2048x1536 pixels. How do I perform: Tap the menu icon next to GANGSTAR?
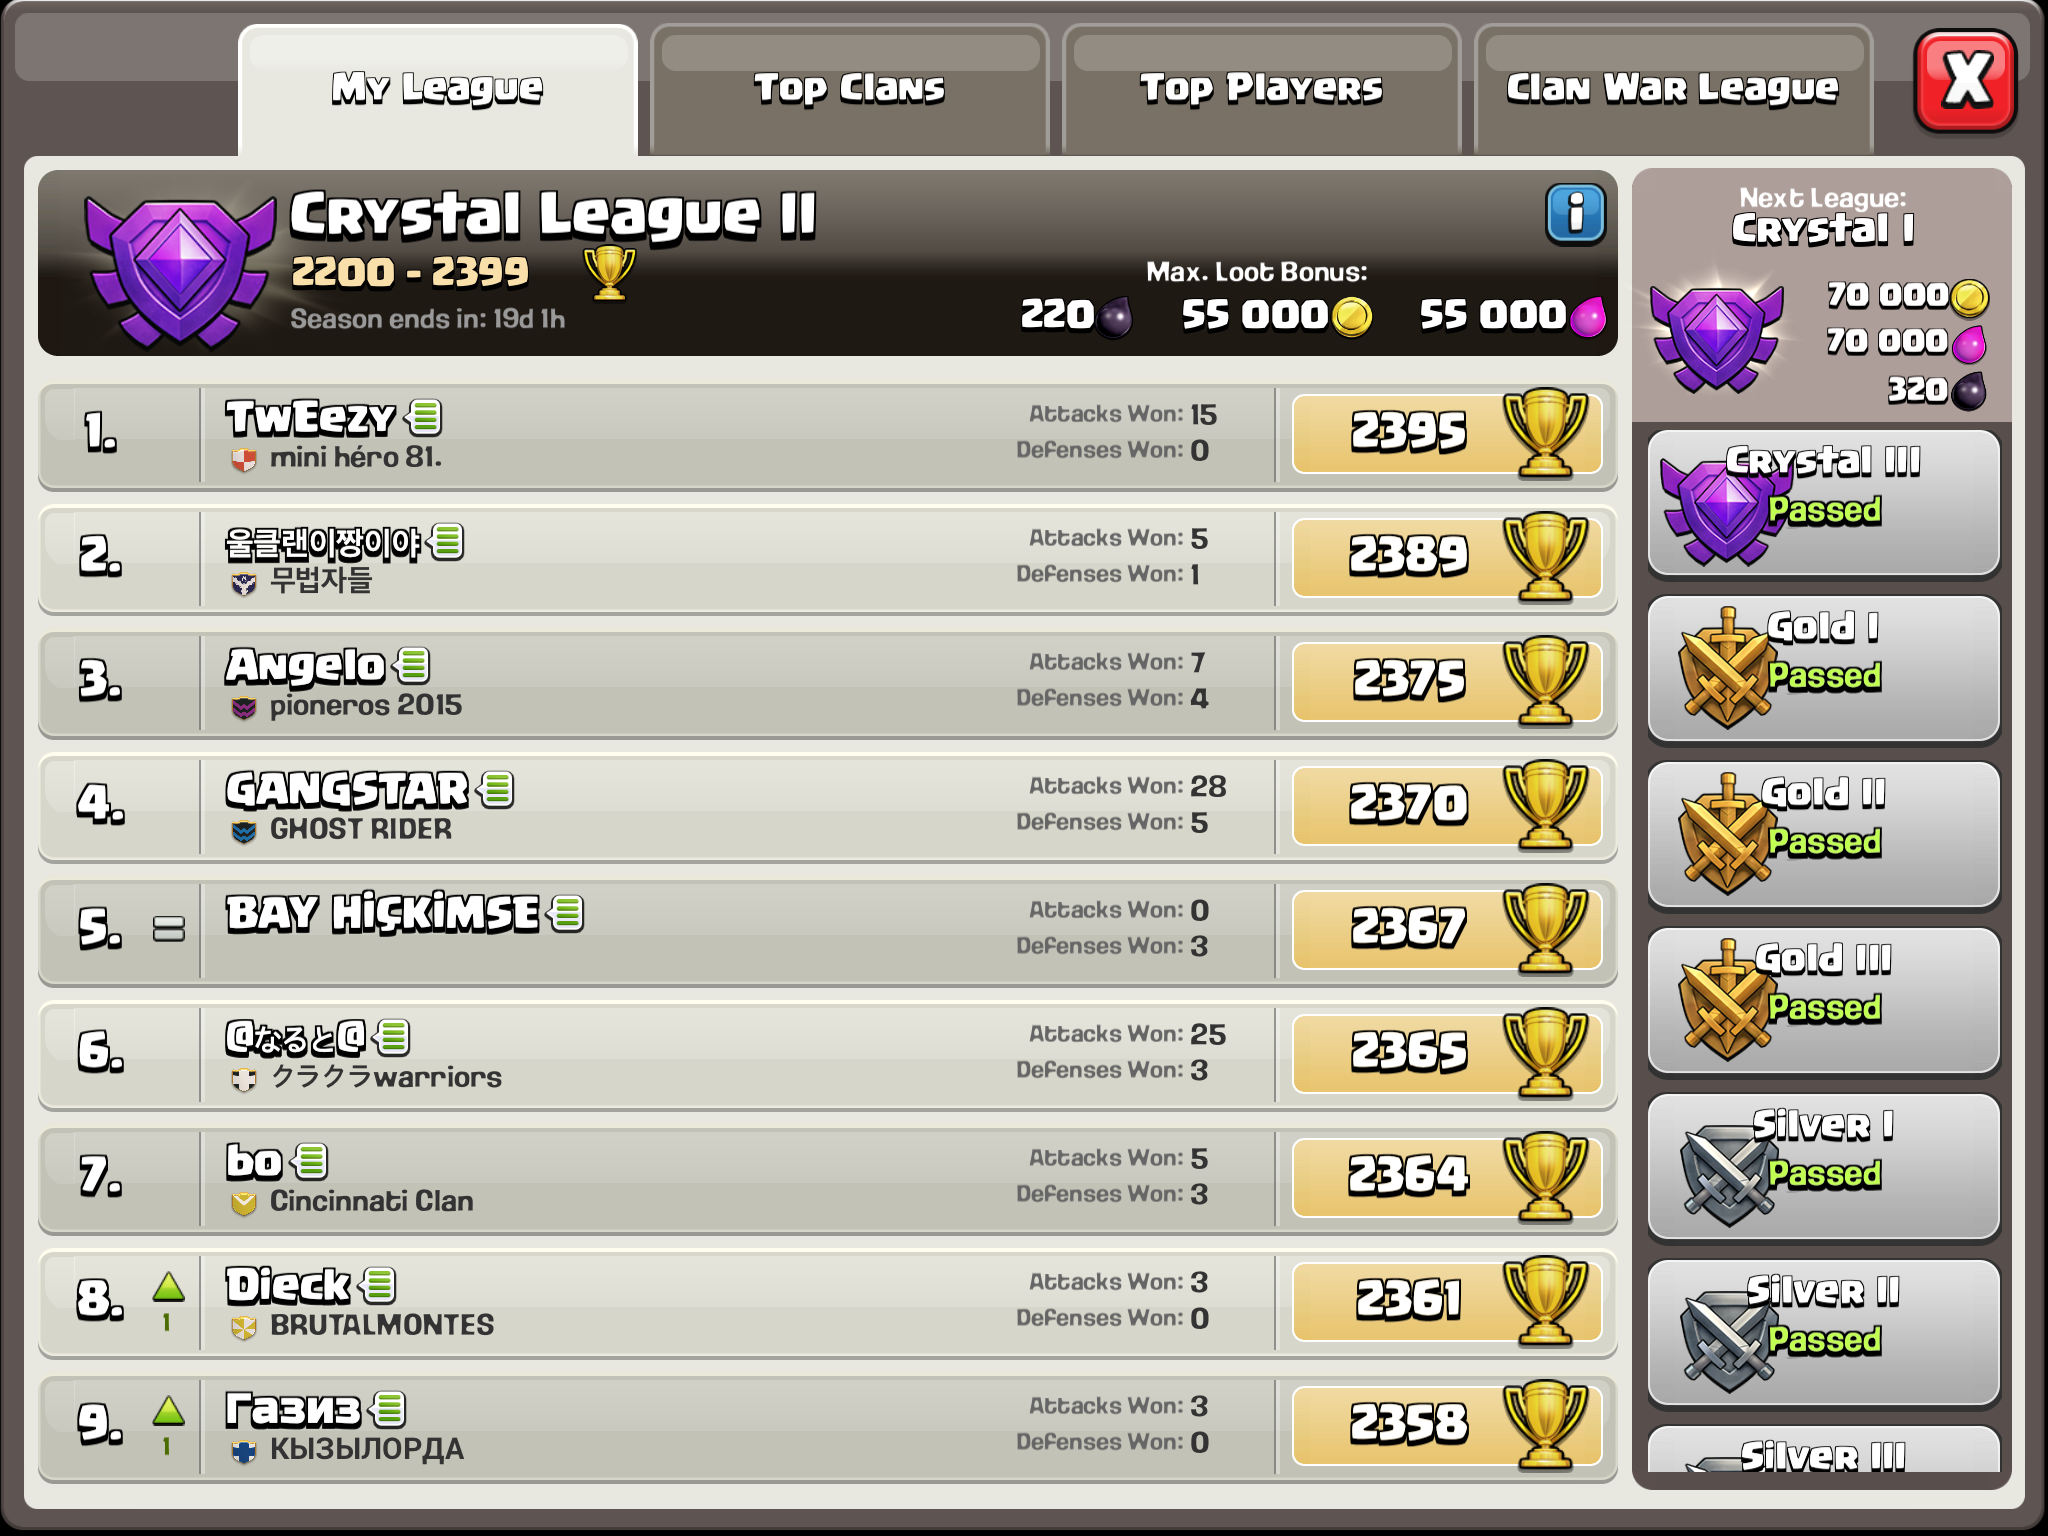(x=497, y=789)
